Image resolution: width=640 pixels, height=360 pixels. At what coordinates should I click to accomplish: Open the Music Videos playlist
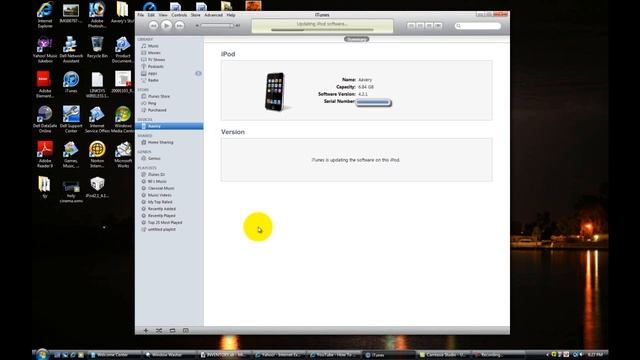pyautogui.click(x=160, y=195)
